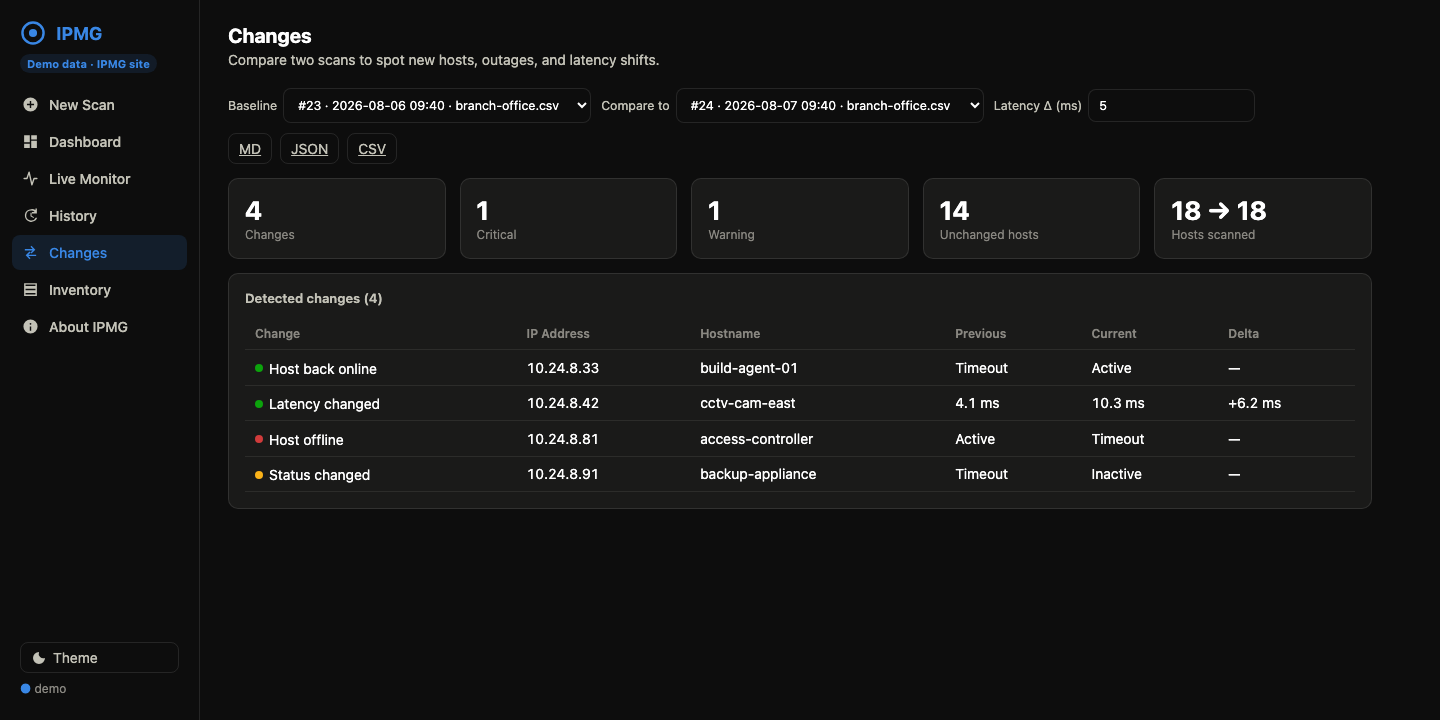Click the blue dot next to demo
Image resolution: width=1440 pixels, height=720 pixels.
tap(25, 688)
